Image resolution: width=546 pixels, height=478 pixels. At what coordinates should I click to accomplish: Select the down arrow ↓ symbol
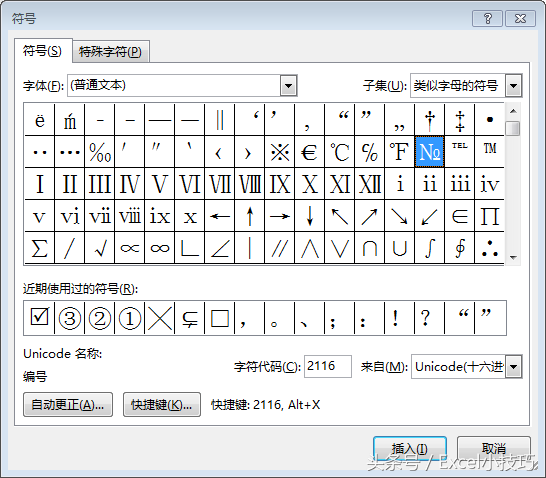(x=309, y=216)
